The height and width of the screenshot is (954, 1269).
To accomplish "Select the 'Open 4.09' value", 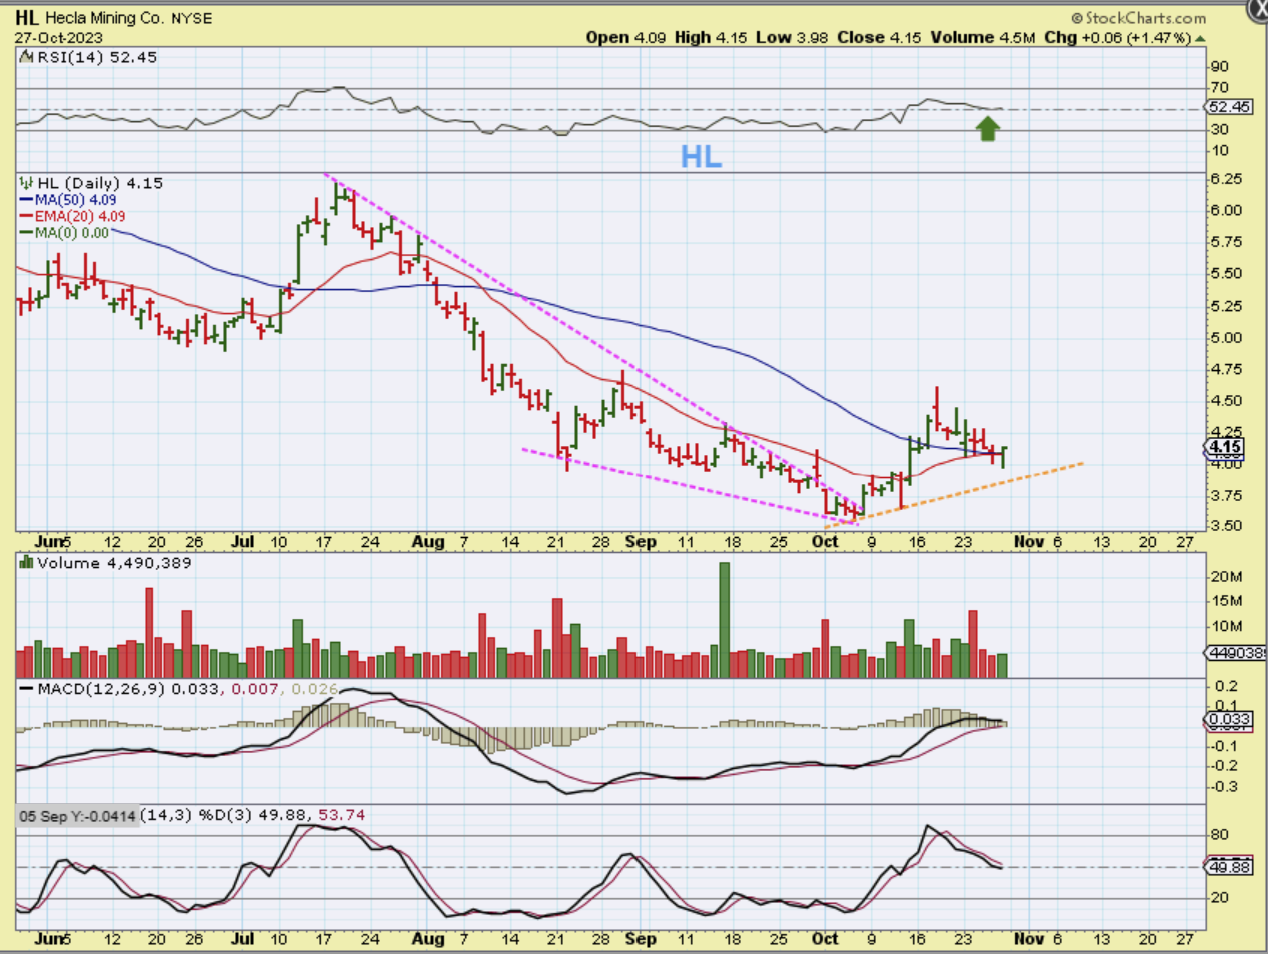I will click(626, 37).
